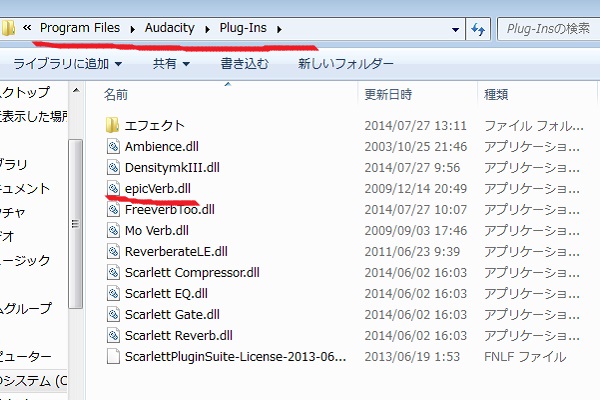The height and width of the screenshot is (400, 600).
Task: Click the ファイル フォル... type cell
Action: tap(534, 126)
